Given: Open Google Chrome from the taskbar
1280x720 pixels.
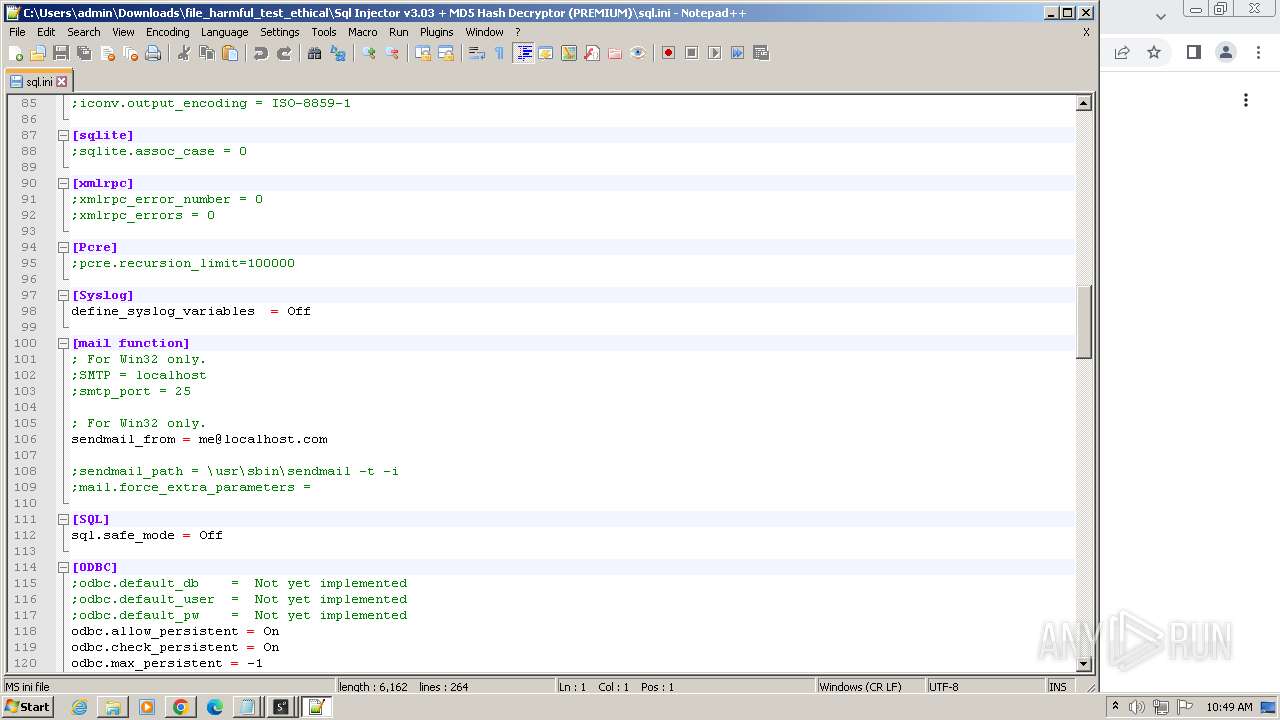Looking at the screenshot, I should [x=180, y=707].
